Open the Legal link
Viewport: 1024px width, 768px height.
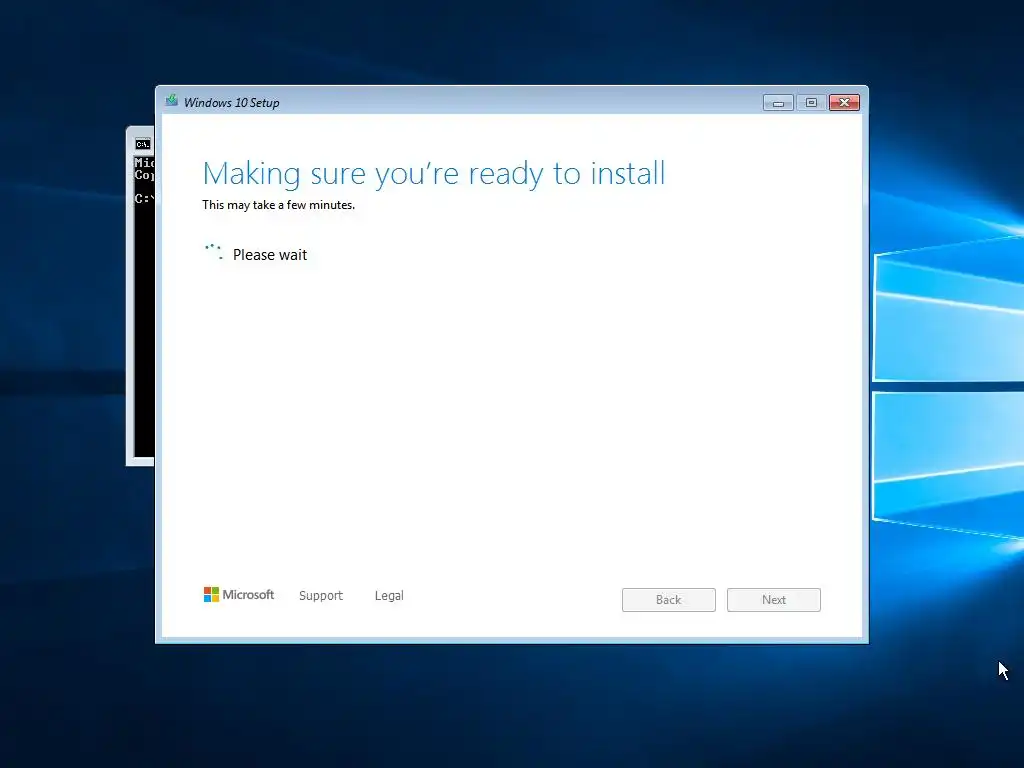(389, 596)
